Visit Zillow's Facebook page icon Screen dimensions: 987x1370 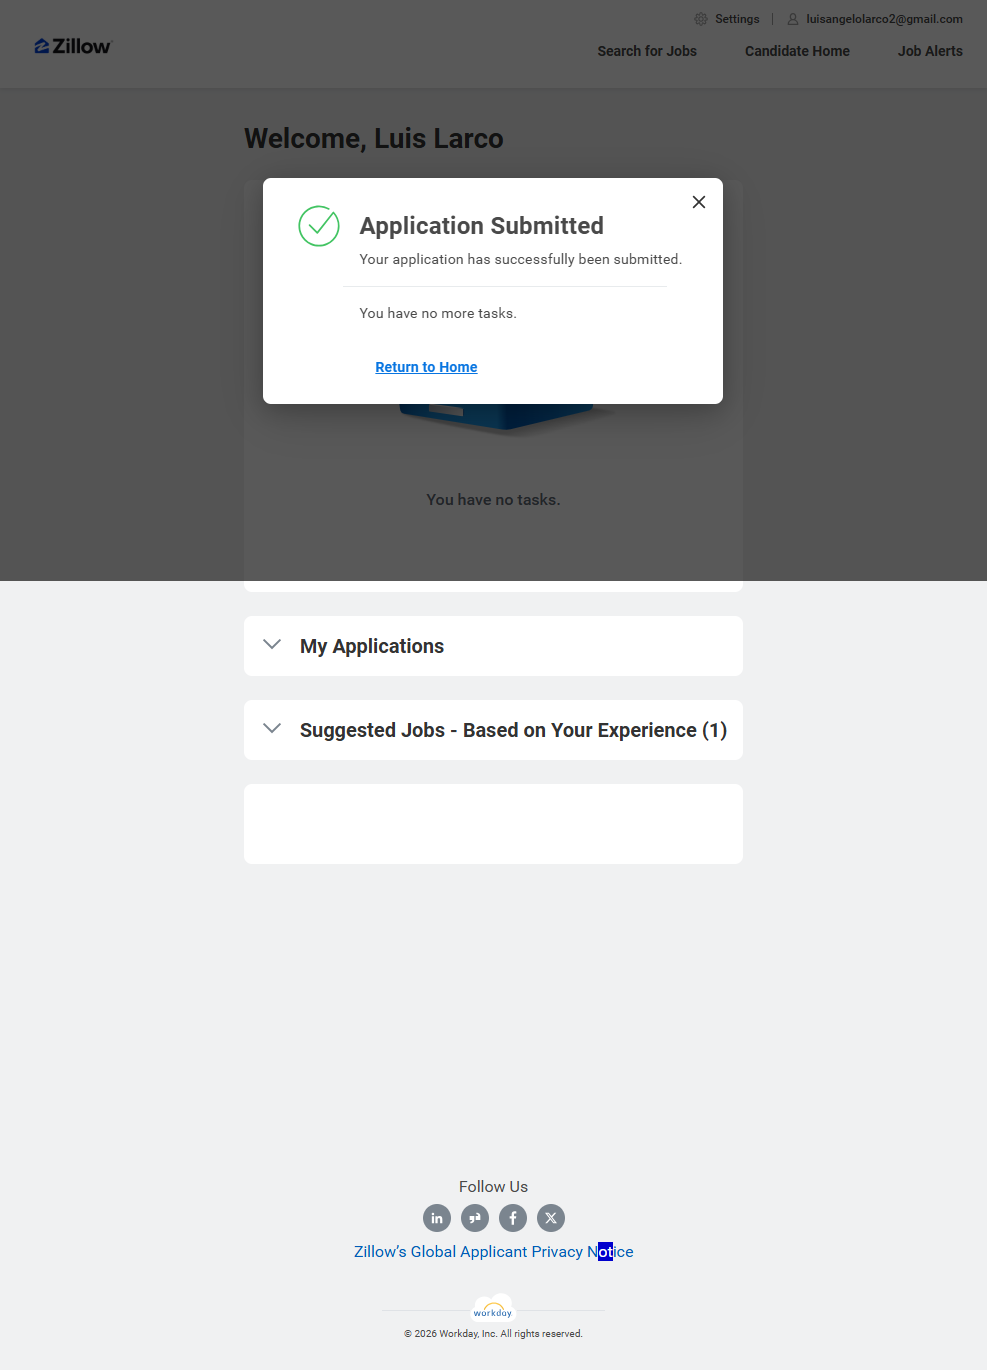coord(513,1218)
